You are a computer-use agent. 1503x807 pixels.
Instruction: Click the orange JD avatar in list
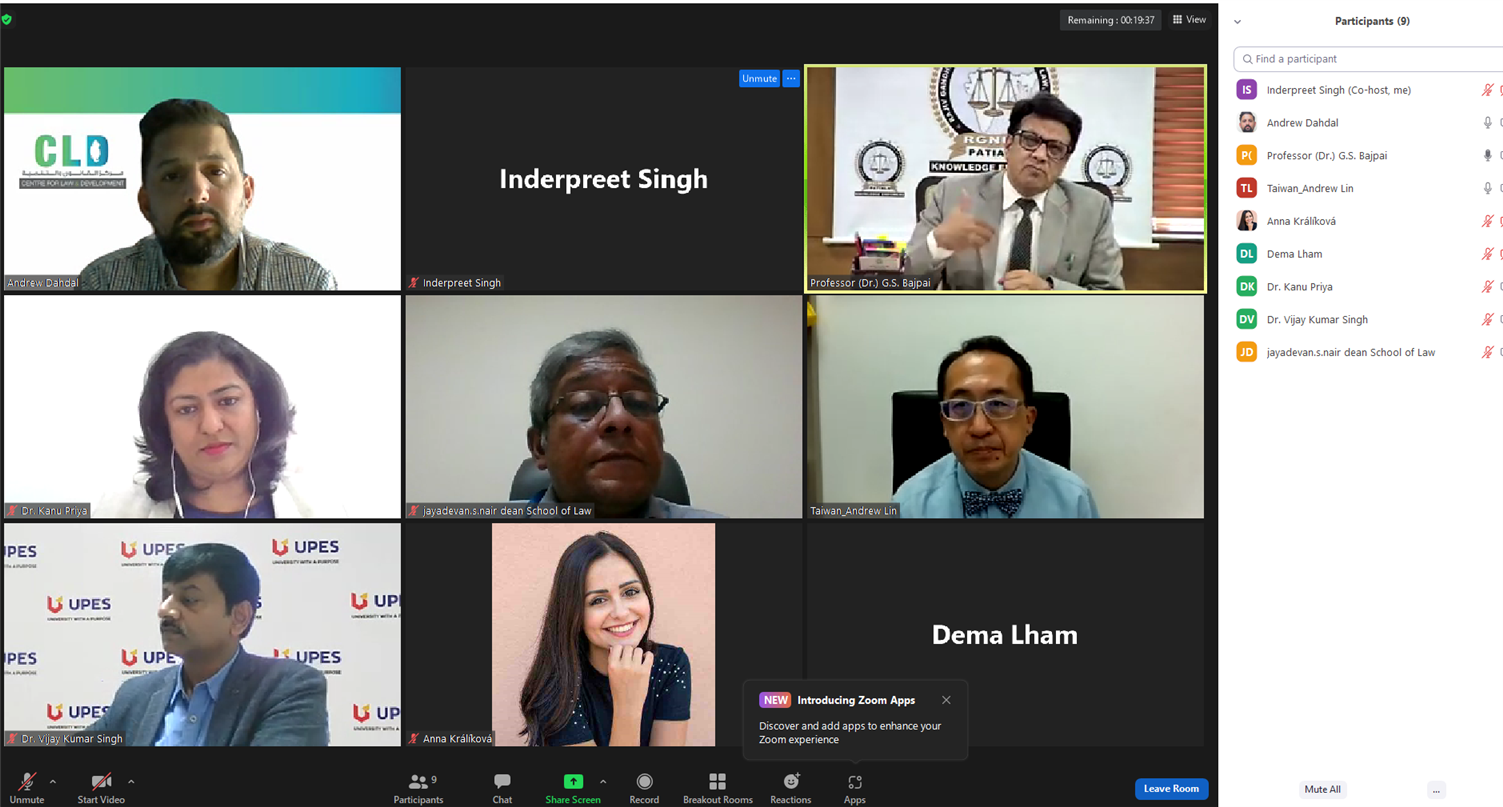[1247, 352]
